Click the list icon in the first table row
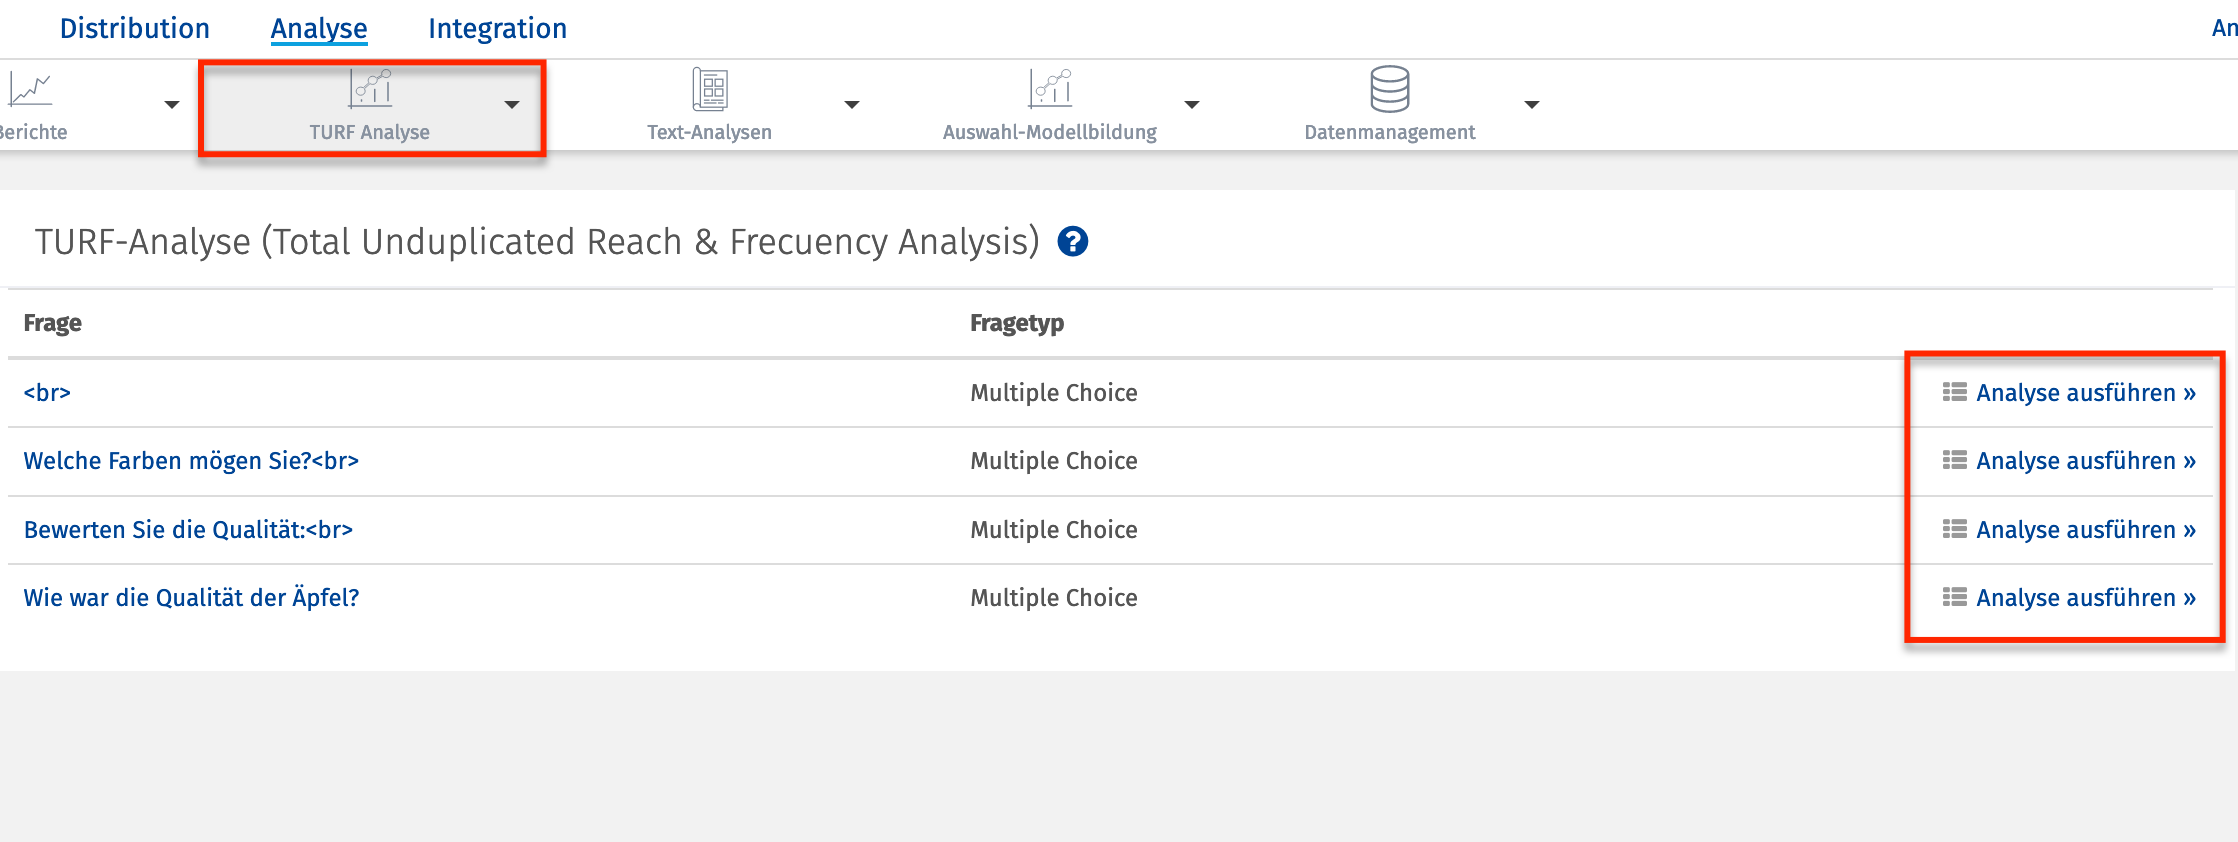Viewport: 2238px width, 842px height. (1954, 392)
